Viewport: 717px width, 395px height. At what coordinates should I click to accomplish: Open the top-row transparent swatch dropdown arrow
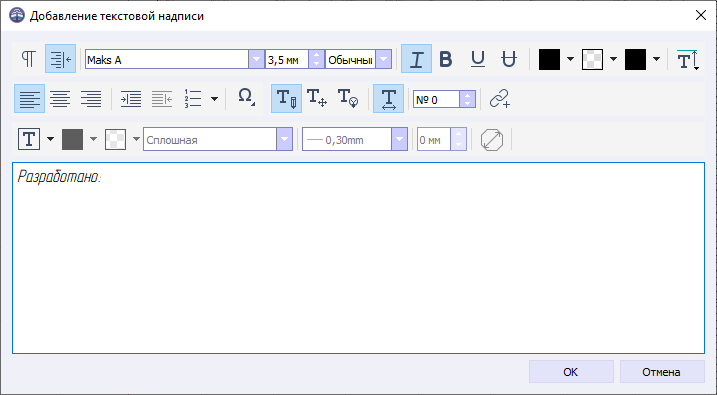pyautogui.click(x=613, y=59)
